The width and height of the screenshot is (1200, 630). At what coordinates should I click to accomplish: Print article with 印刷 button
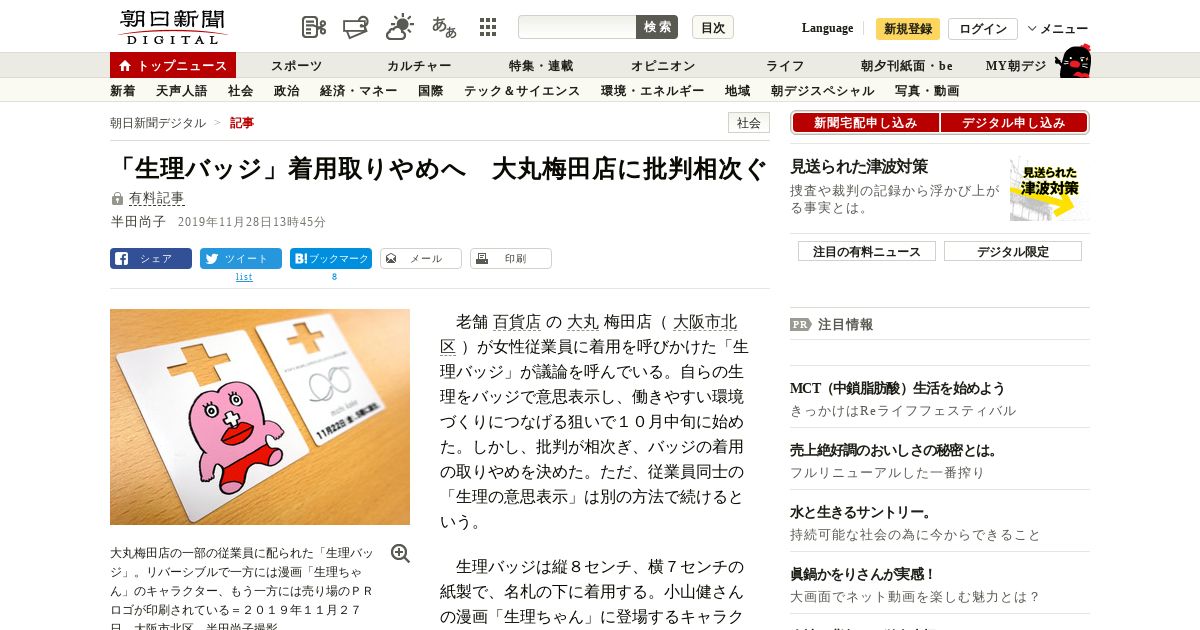click(511, 259)
